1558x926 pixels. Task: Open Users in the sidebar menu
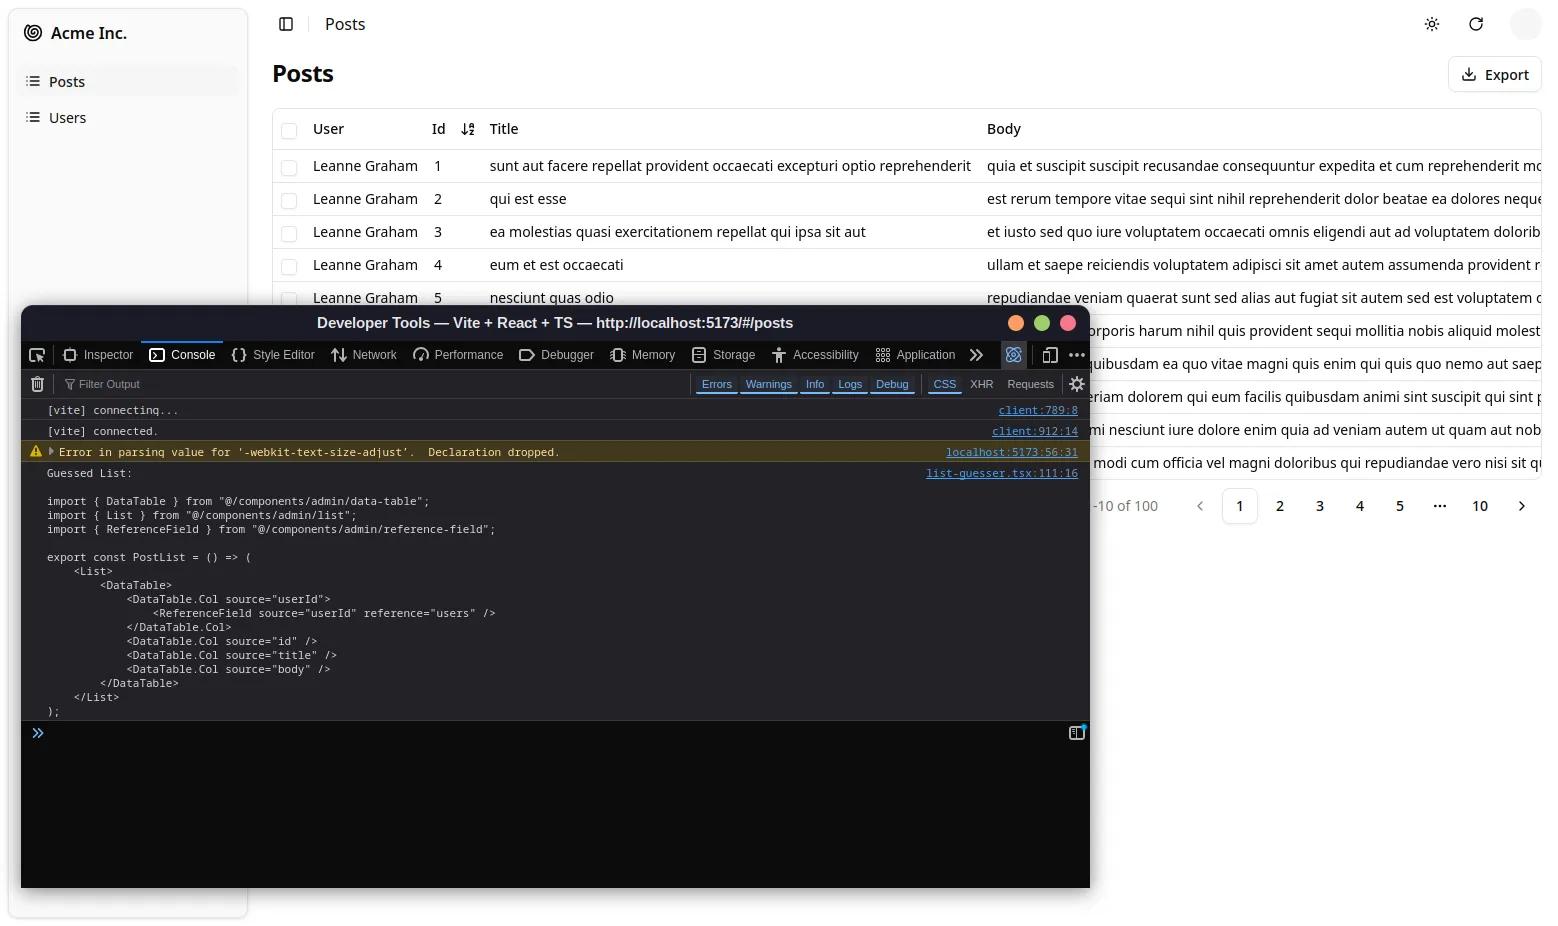[x=67, y=118]
